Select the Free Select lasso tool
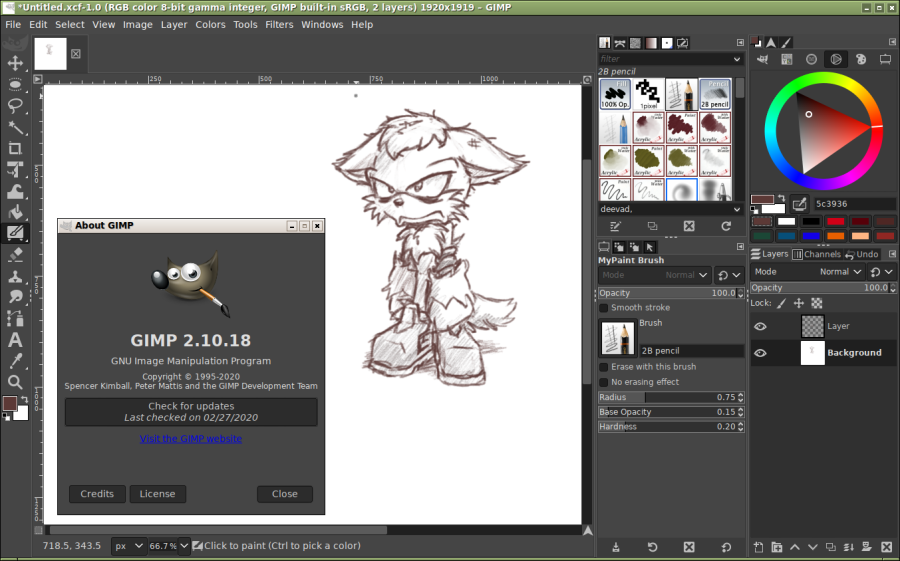900x561 pixels. click(15, 106)
